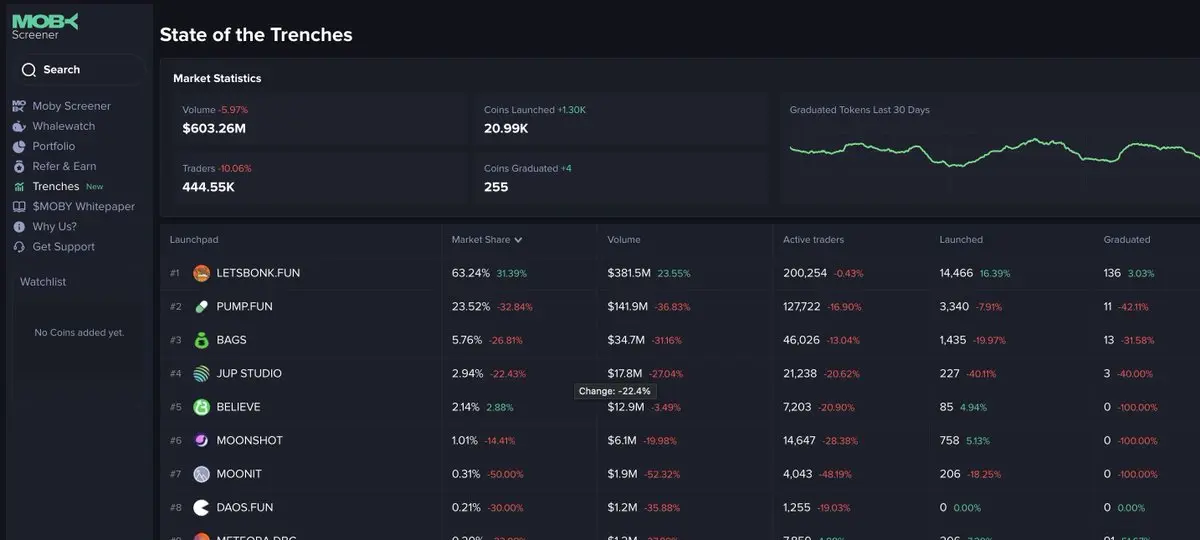Click the 20.99K coins launched value
This screenshot has width=1200, height=540.
click(506, 129)
